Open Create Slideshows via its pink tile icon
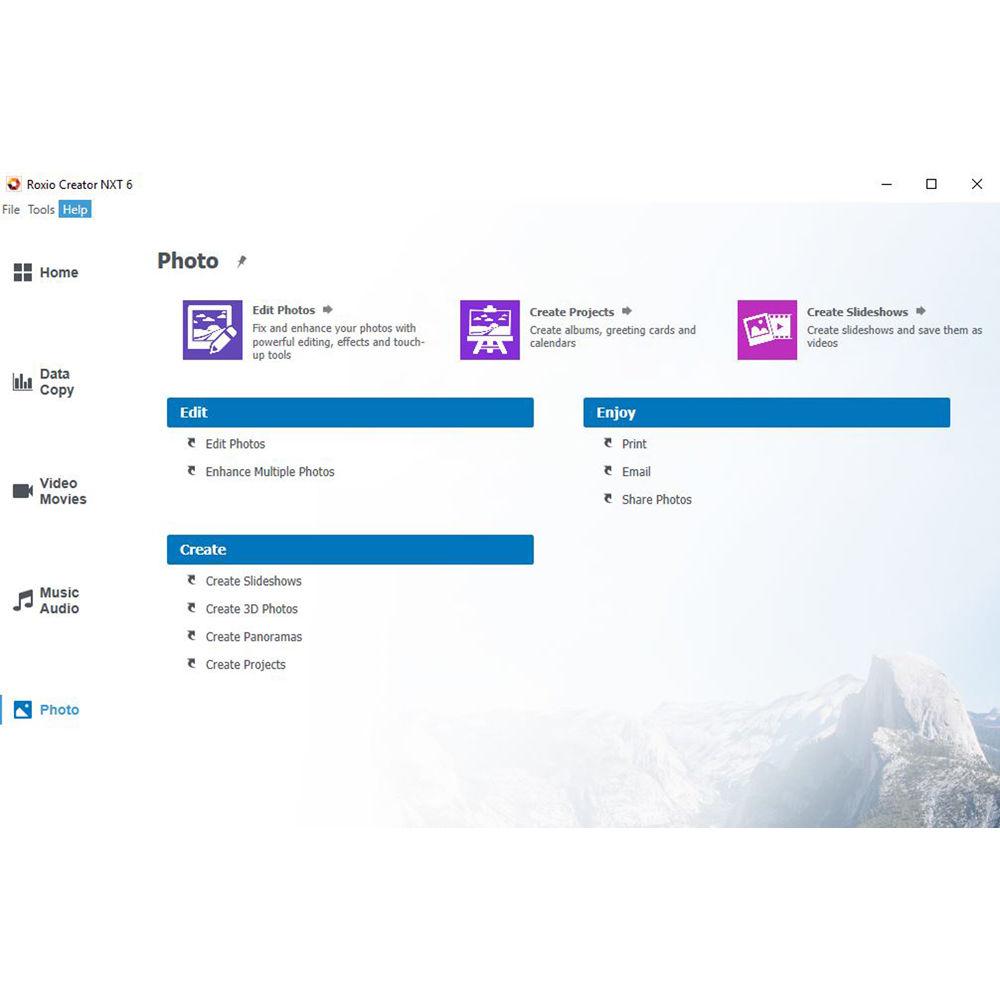 (766, 330)
